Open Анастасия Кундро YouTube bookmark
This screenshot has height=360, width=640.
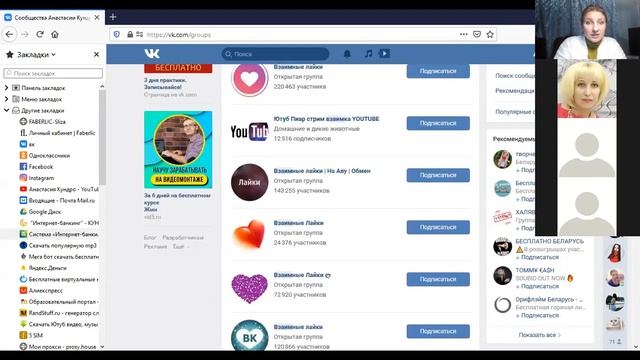pyautogui.click(x=59, y=189)
